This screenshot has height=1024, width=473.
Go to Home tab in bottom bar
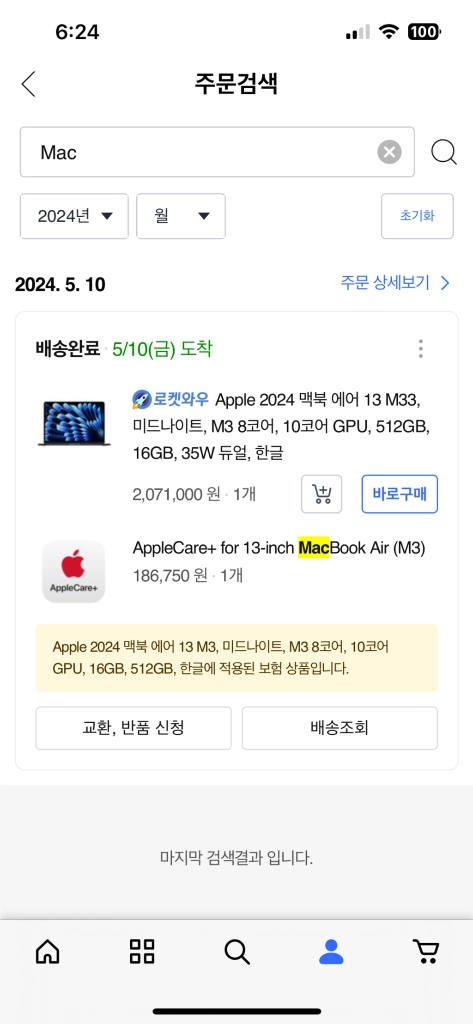click(47, 952)
